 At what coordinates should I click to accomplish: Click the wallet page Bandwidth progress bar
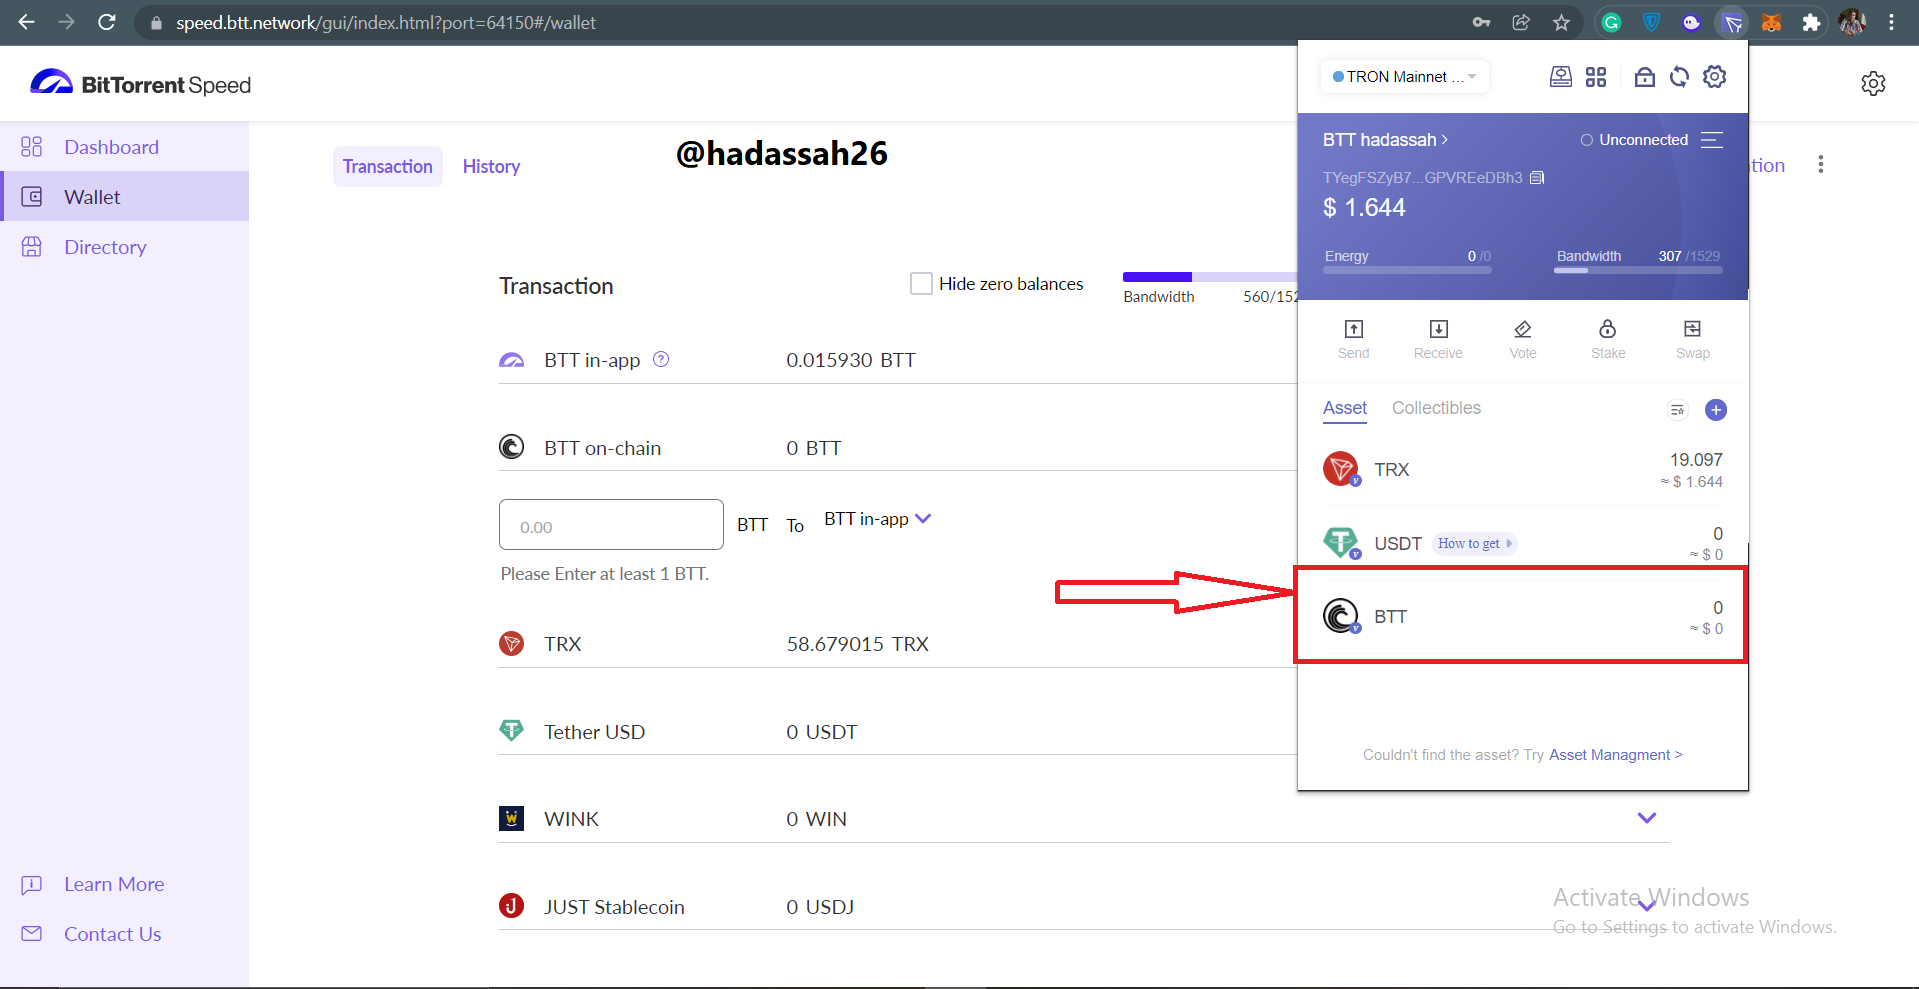[x=1210, y=276]
